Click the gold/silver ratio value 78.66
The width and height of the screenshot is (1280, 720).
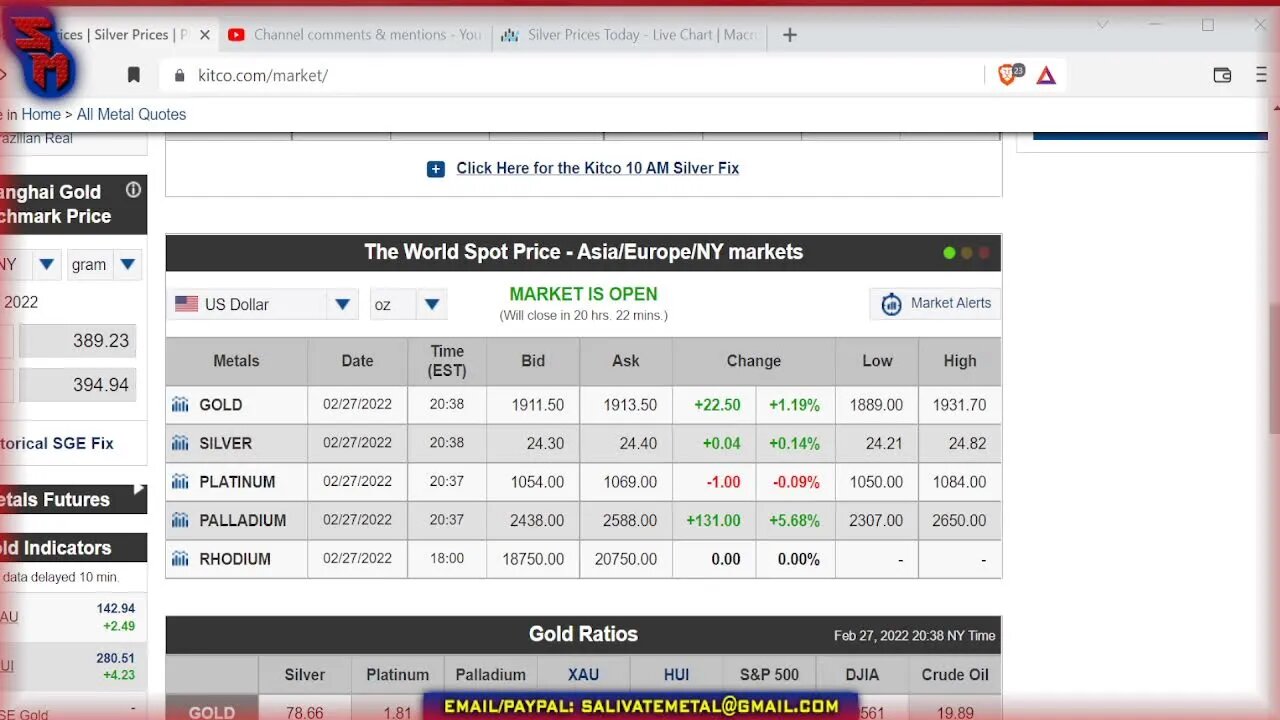click(x=305, y=713)
